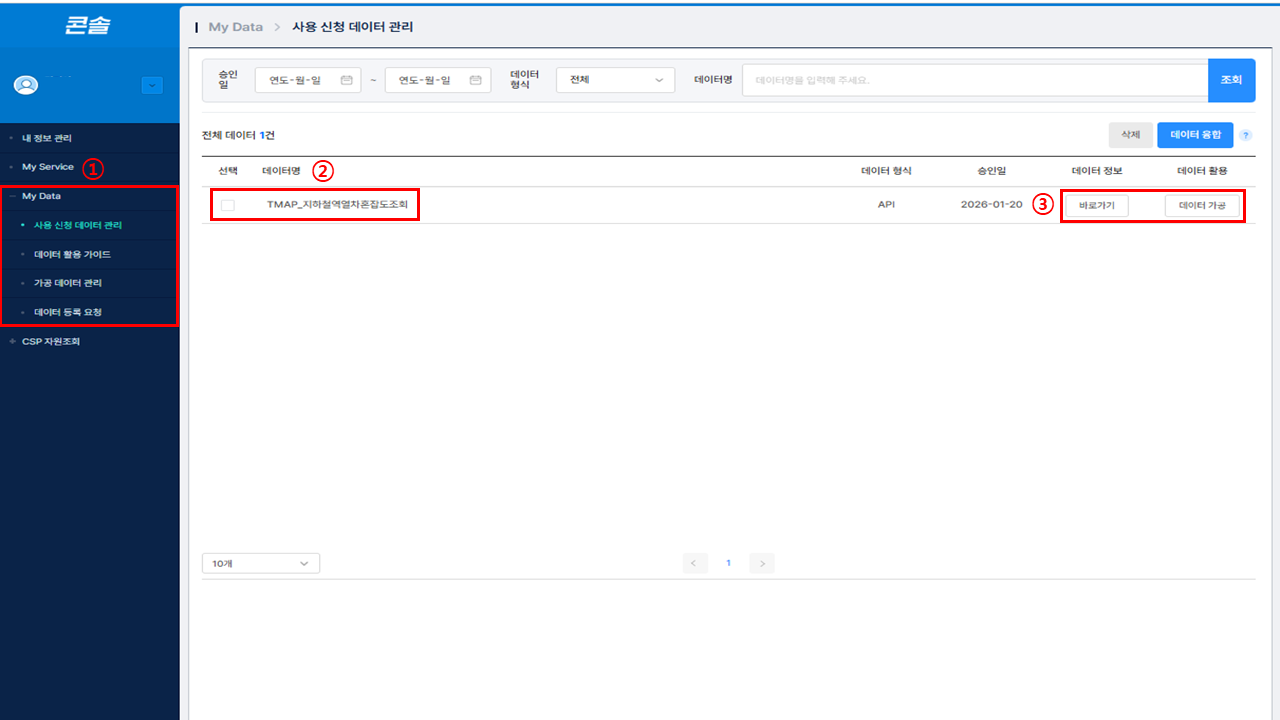Screen dimensions: 1280x720
Task: Go to previous page arrow
Action: (x=696, y=563)
